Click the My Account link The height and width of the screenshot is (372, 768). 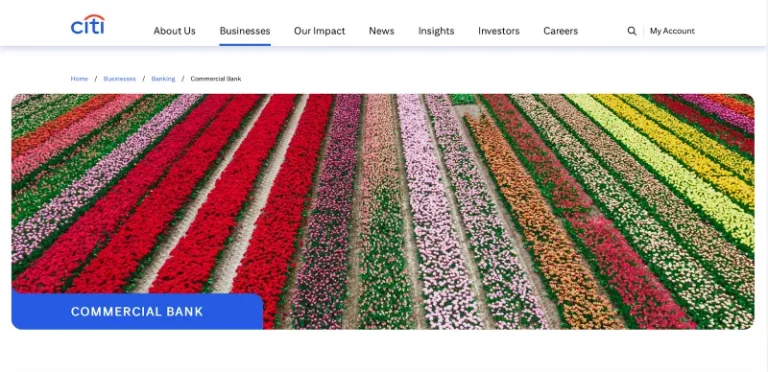coord(672,31)
